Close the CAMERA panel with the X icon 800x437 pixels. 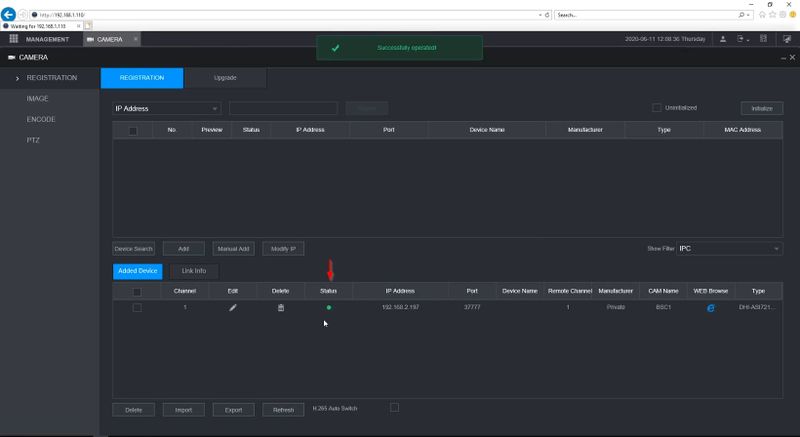click(792, 58)
